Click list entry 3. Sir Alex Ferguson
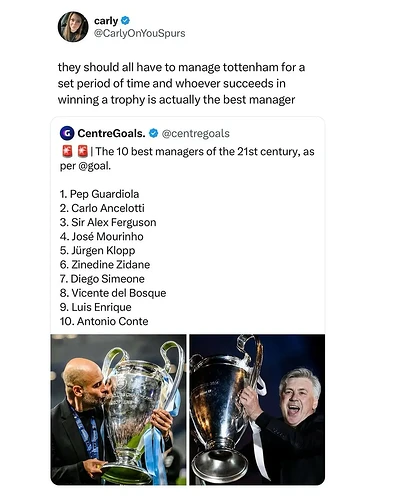400x500 pixels. pos(108,222)
